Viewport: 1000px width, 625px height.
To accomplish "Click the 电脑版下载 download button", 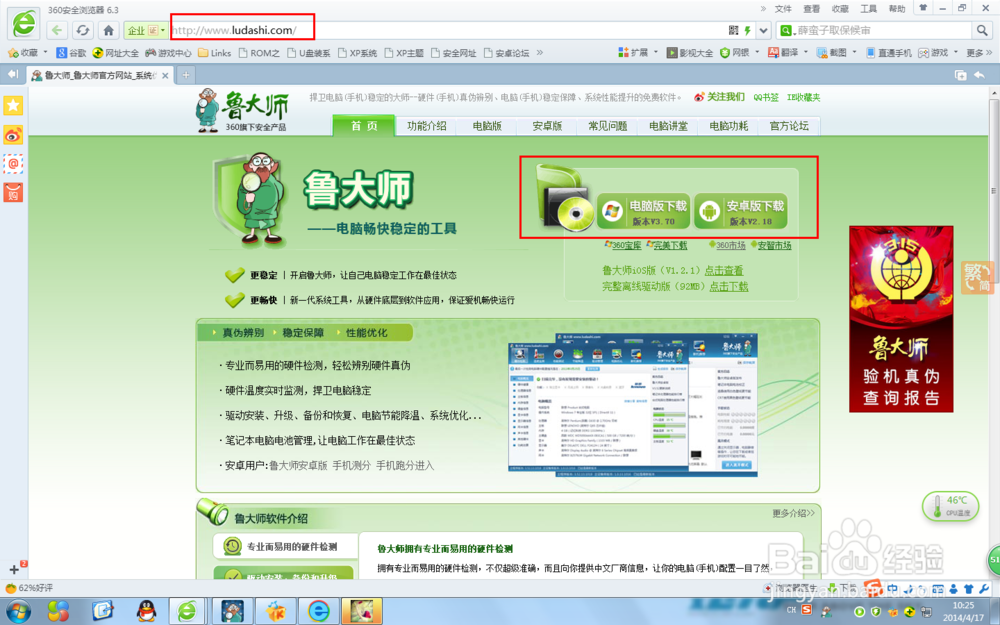I will coord(644,211).
